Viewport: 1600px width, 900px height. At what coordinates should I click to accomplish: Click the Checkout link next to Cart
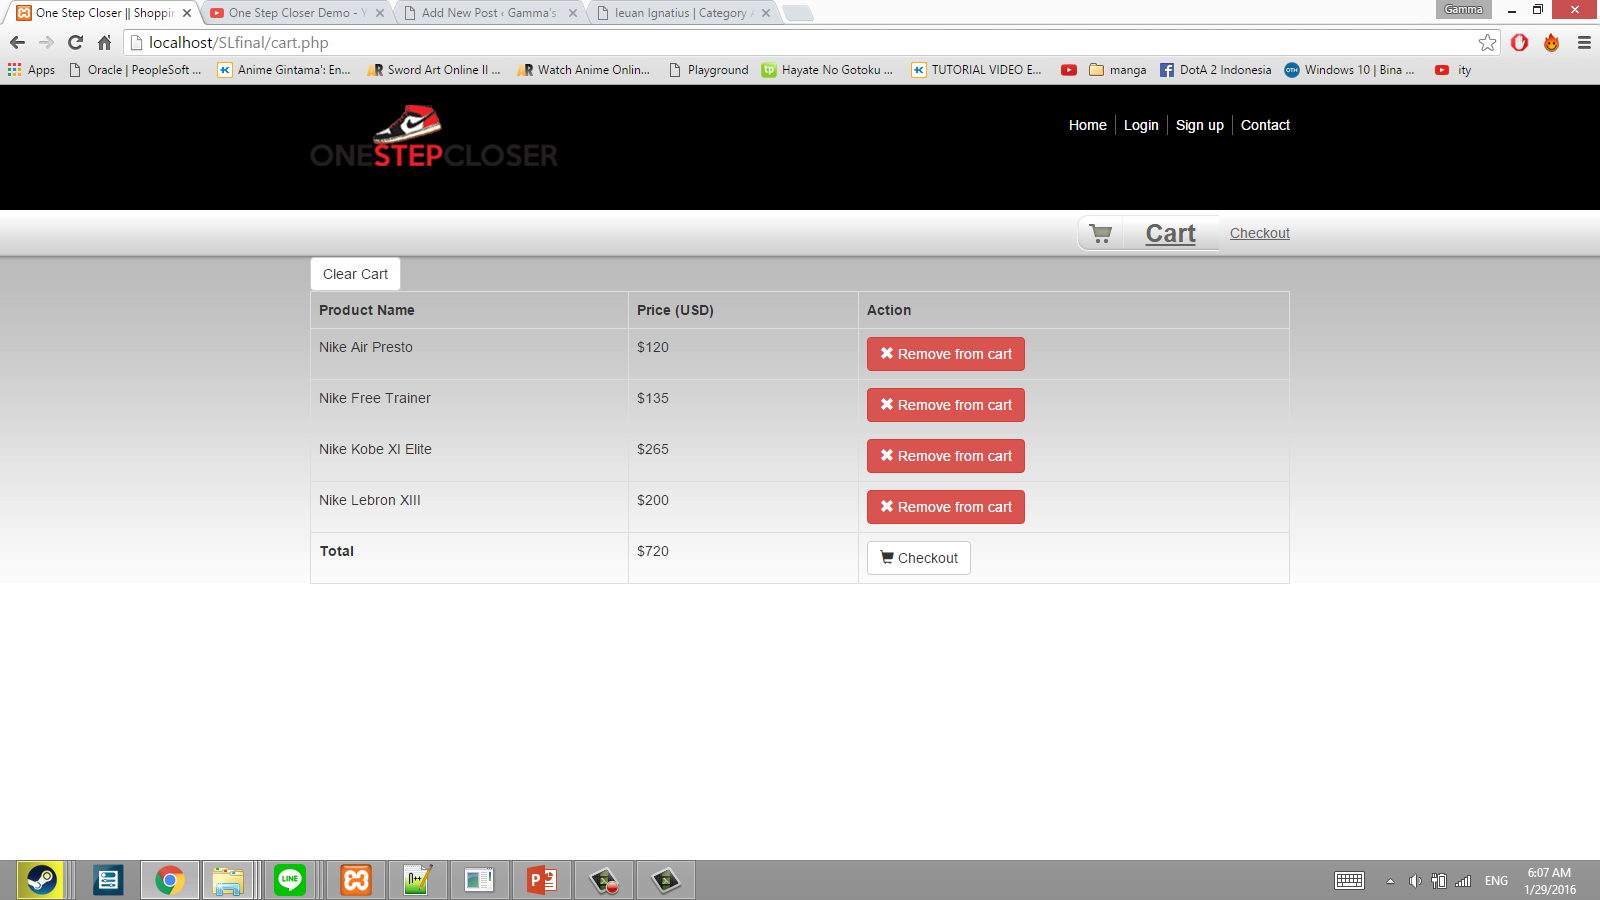(x=1259, y=233)
